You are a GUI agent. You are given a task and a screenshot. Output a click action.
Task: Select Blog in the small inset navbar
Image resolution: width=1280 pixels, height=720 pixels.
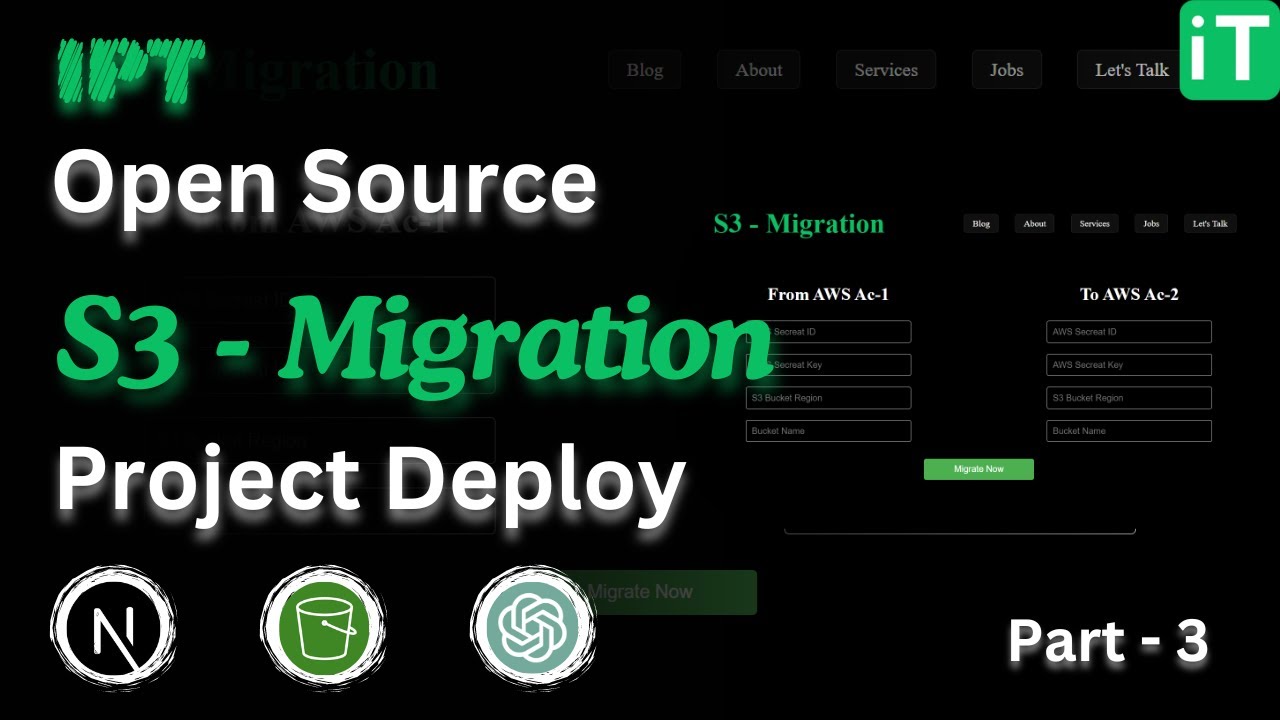click(981, 224)
